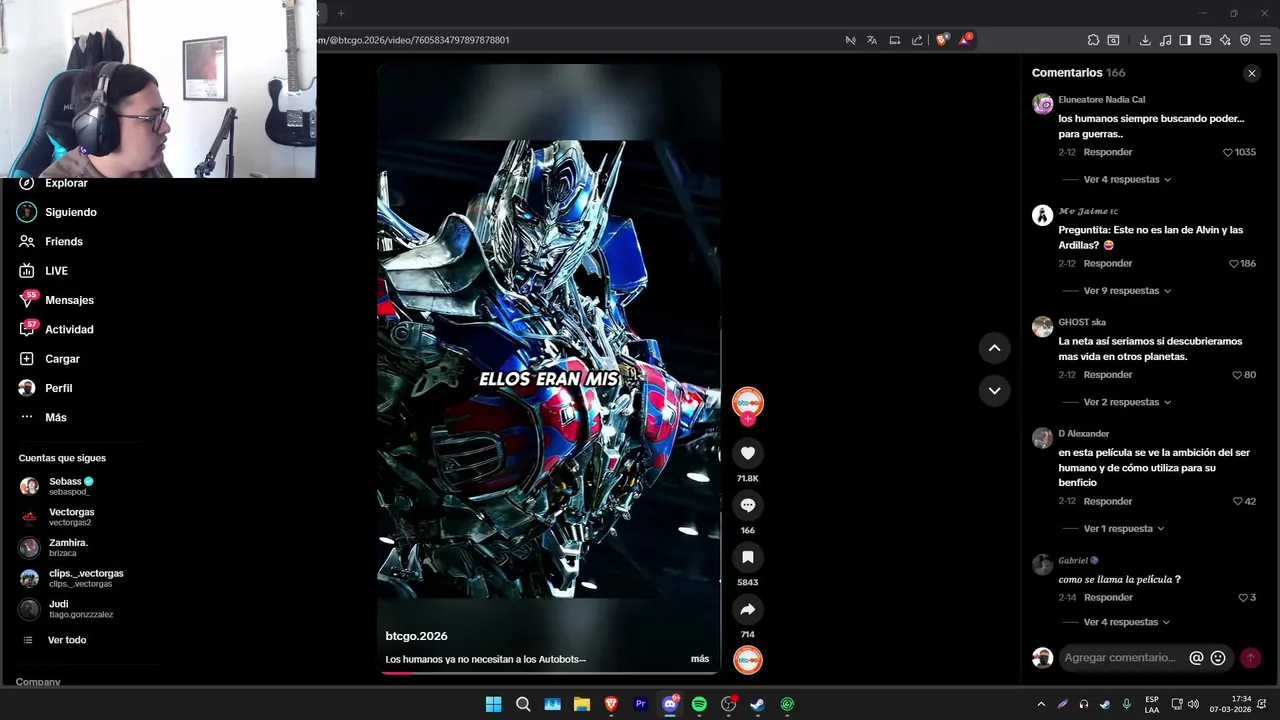The image size is (1280, 720).
Task: Open Spotify from taskbar
Action: pos(699,704)
